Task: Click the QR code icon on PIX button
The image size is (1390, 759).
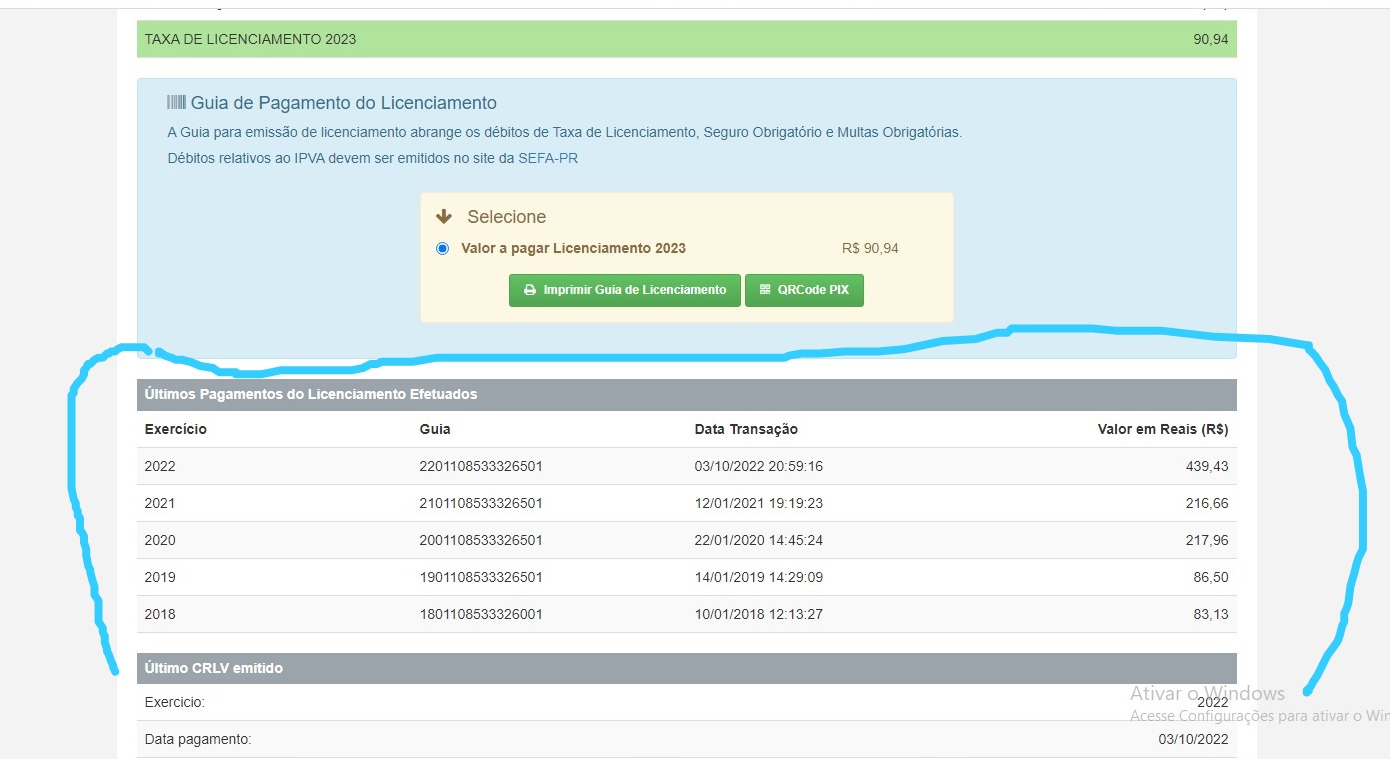Action: point(765,290)
